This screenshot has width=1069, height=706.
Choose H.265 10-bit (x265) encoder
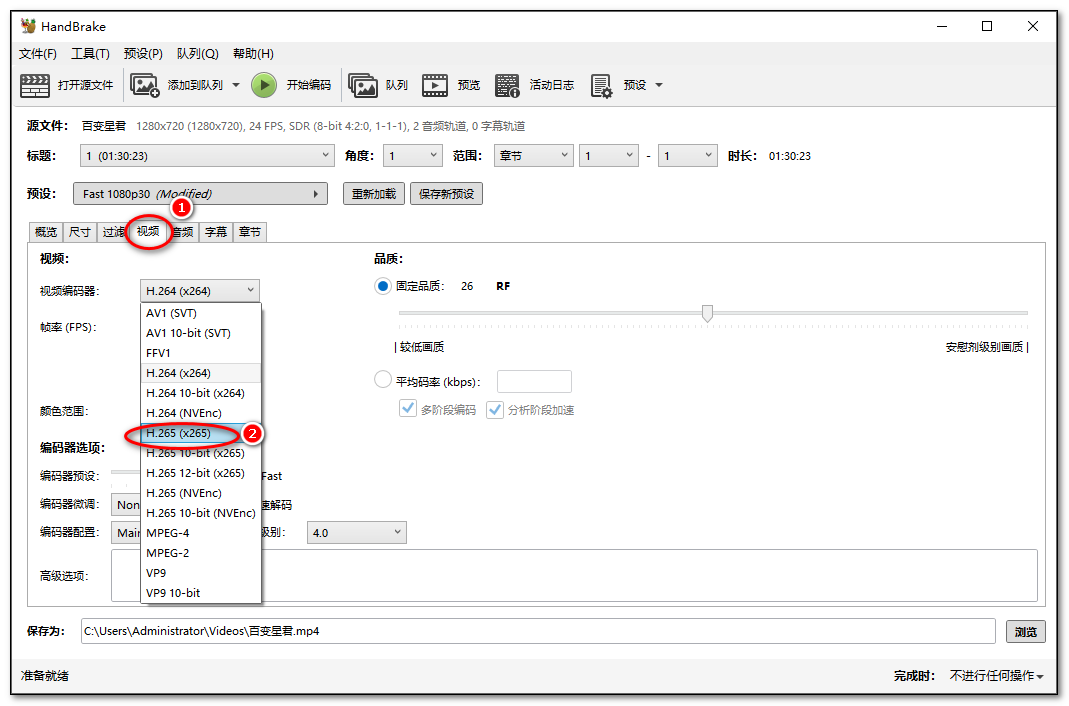[x=200, y=453]
